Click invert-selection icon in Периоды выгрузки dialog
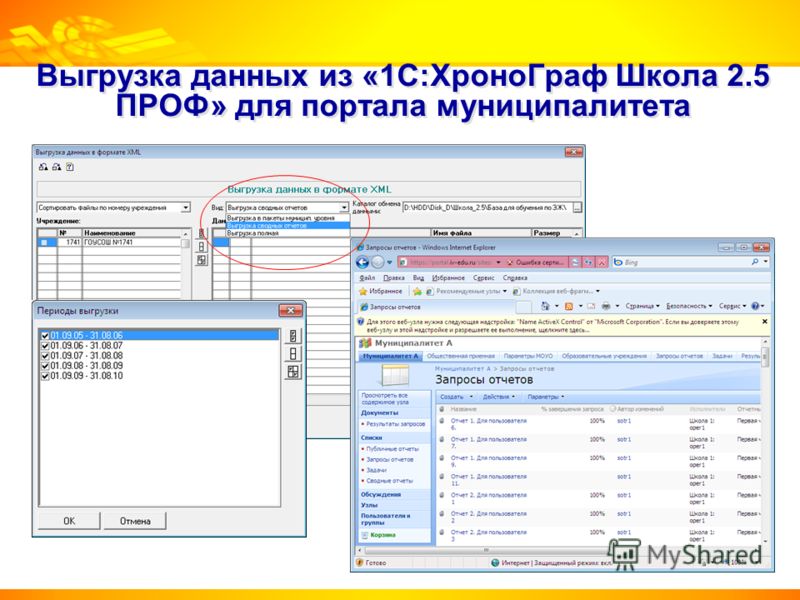This screenshot has width=800, height=600. [x=293, y=371]
